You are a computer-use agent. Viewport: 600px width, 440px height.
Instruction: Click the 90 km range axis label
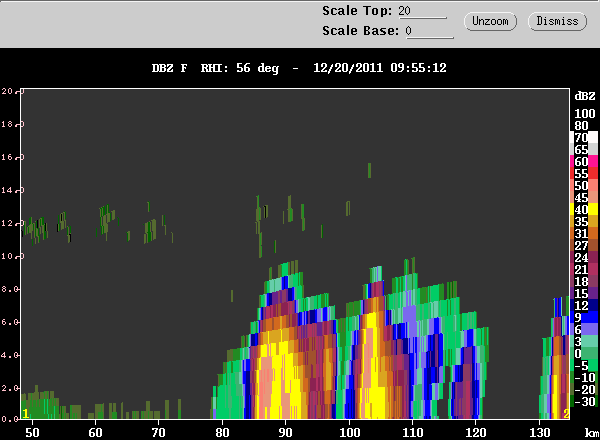[285, 433]
